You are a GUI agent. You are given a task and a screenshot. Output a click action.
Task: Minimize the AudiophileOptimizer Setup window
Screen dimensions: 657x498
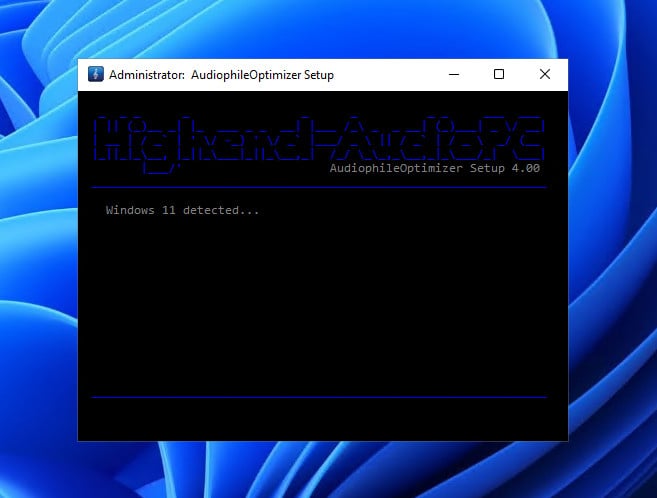click(454, 75)
